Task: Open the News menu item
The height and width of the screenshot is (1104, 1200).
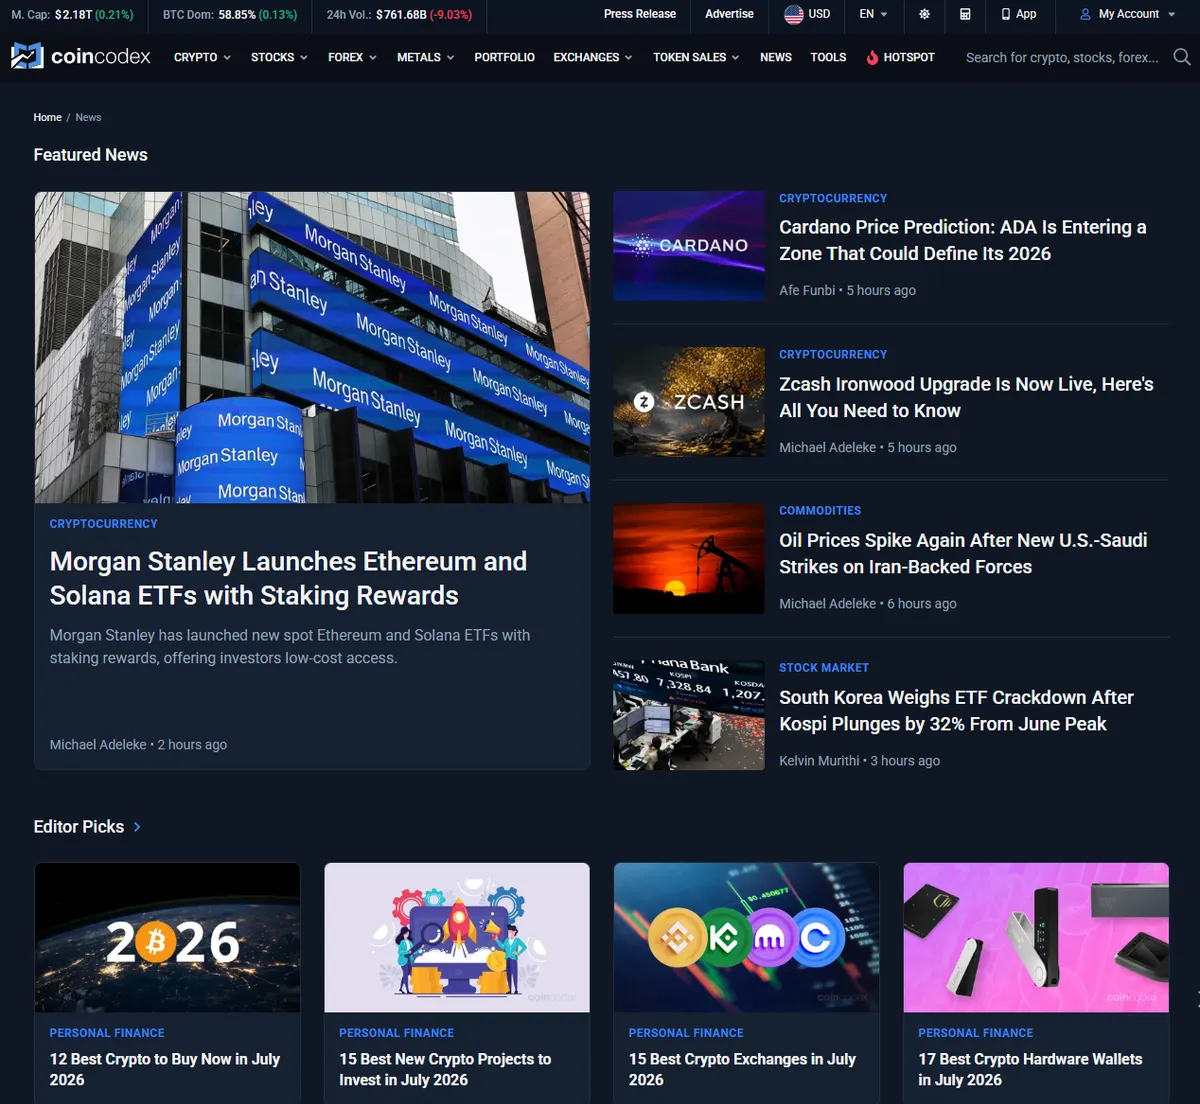Action: [776, 57]
